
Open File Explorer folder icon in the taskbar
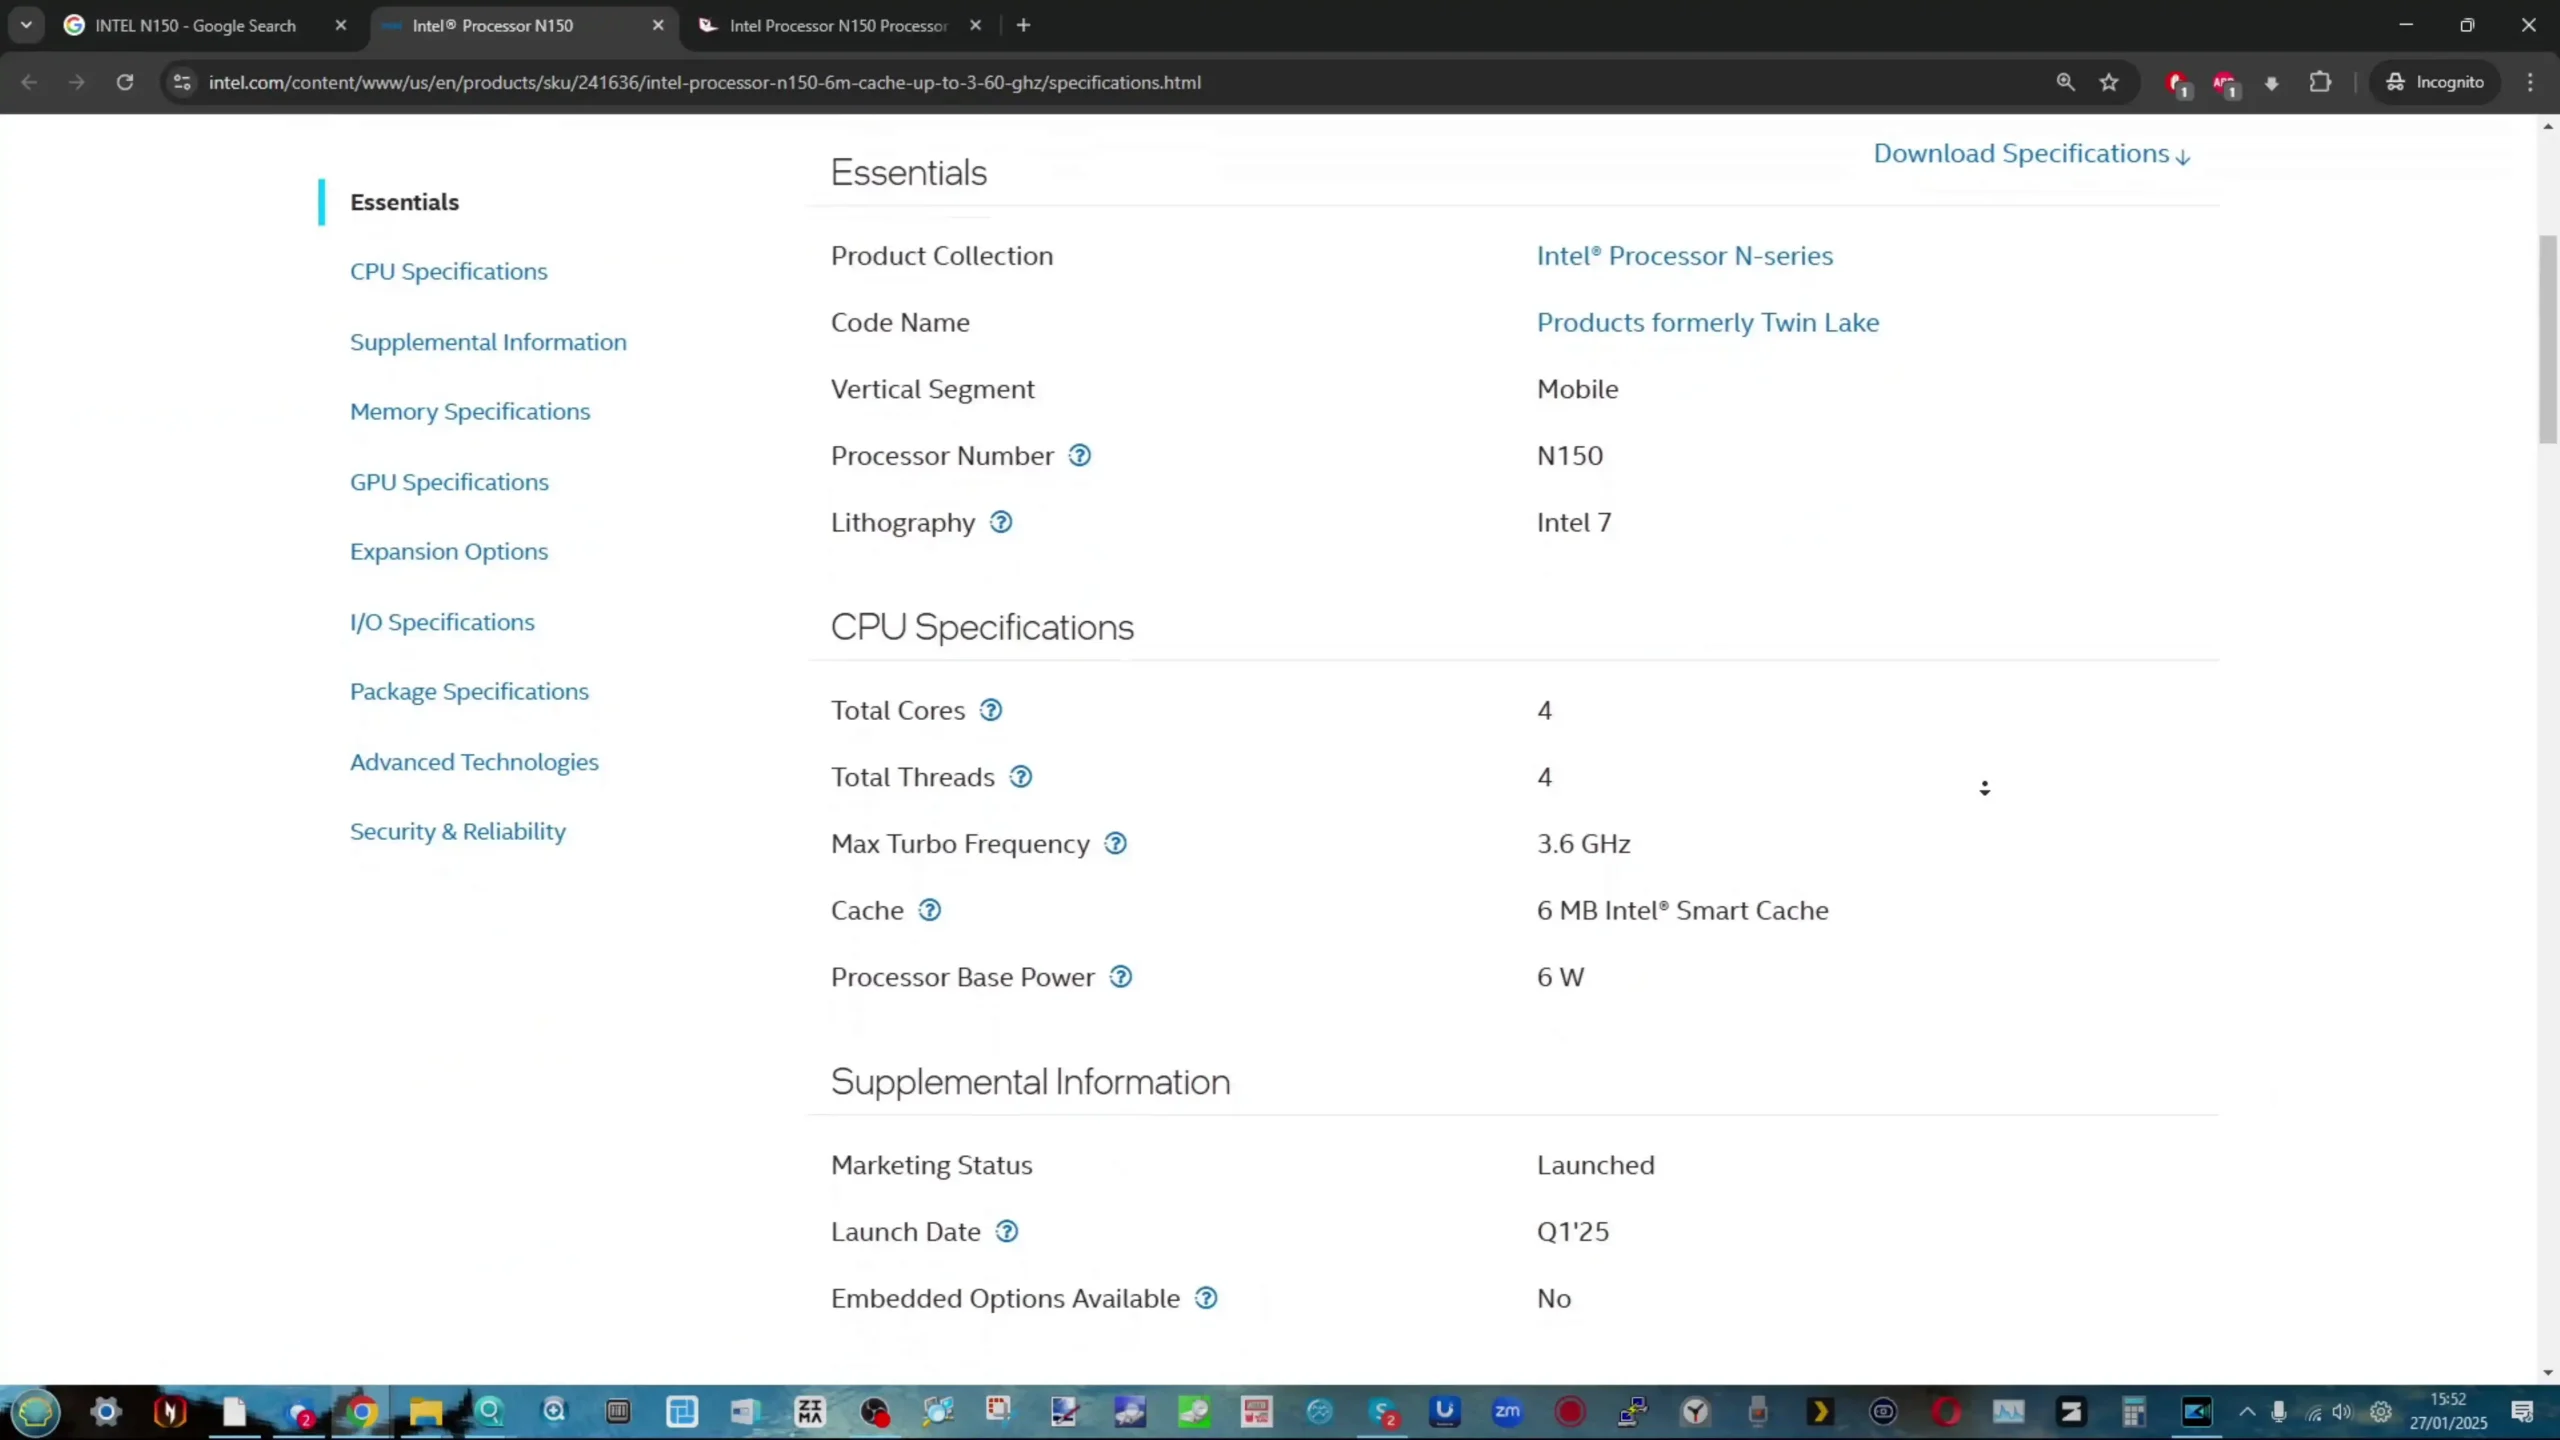point(425,1412)
